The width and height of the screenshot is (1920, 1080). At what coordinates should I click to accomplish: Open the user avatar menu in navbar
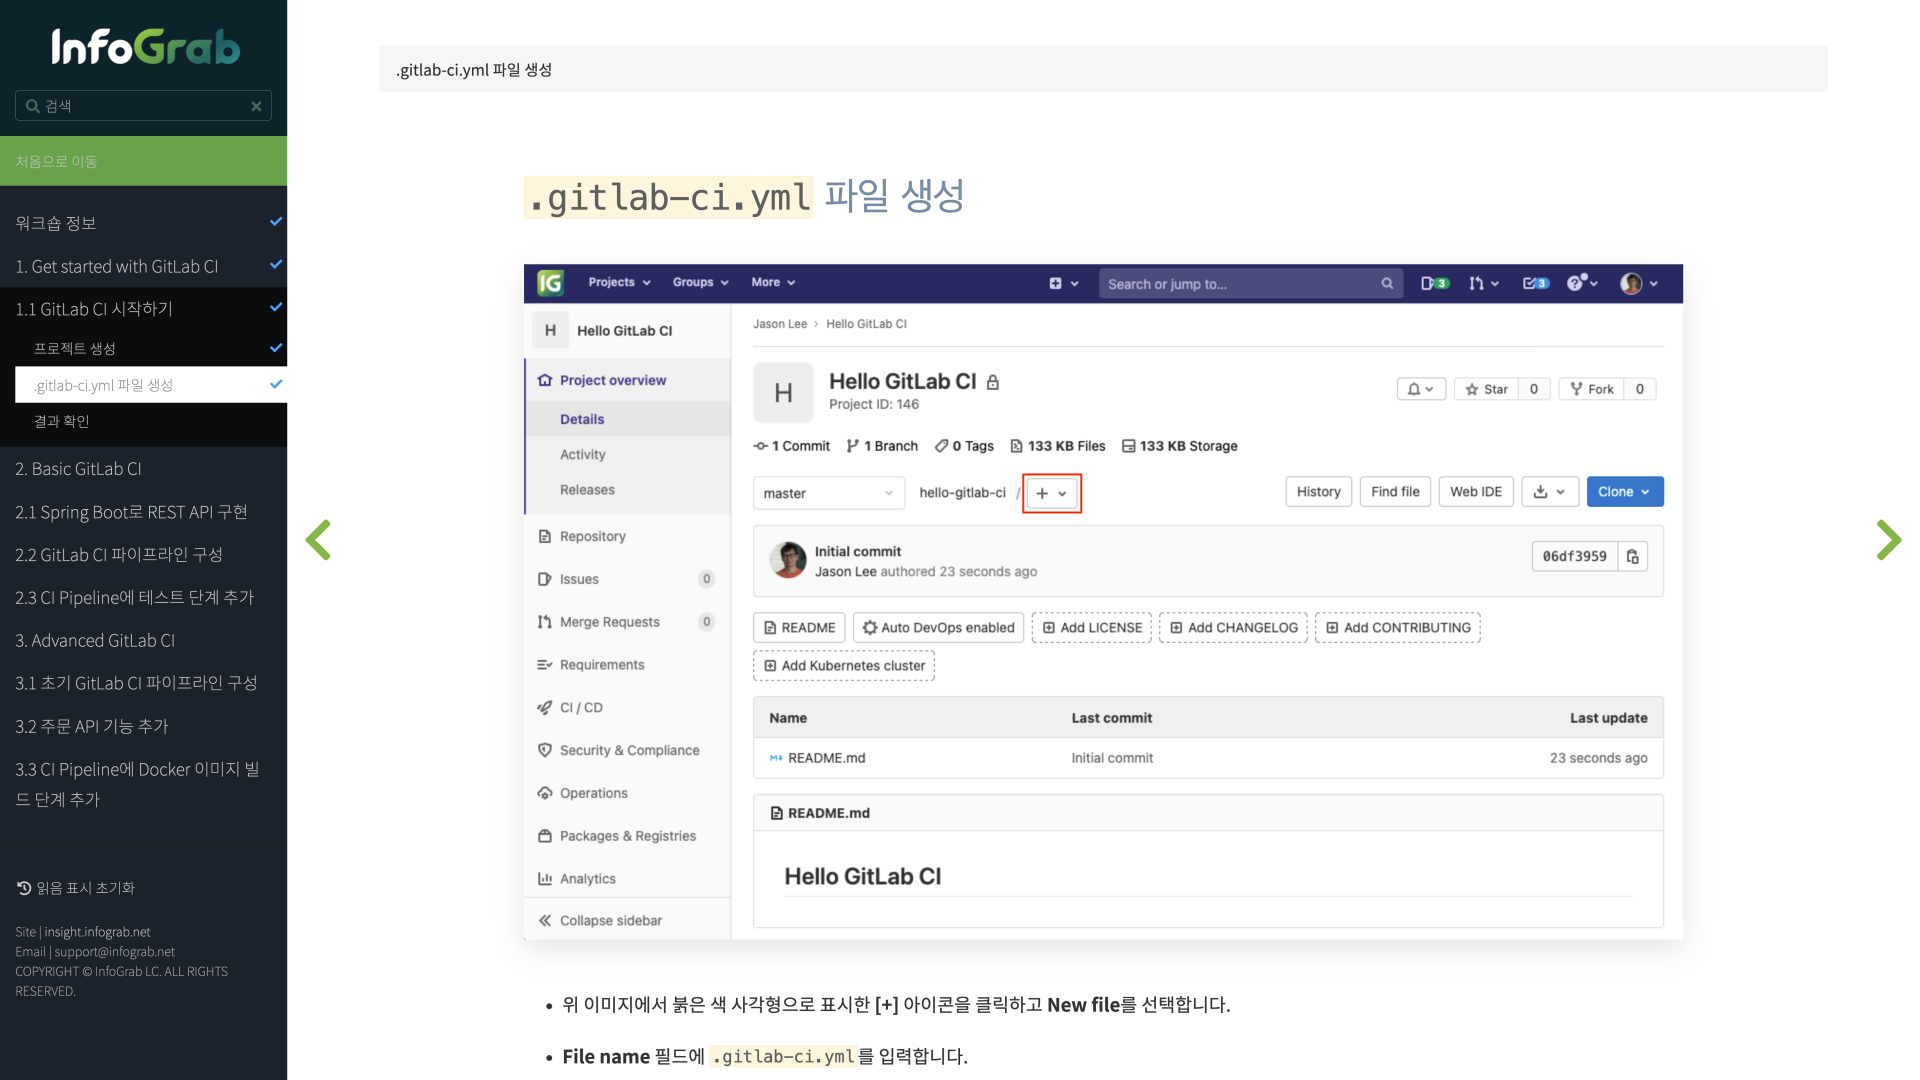coord(1639,284)
